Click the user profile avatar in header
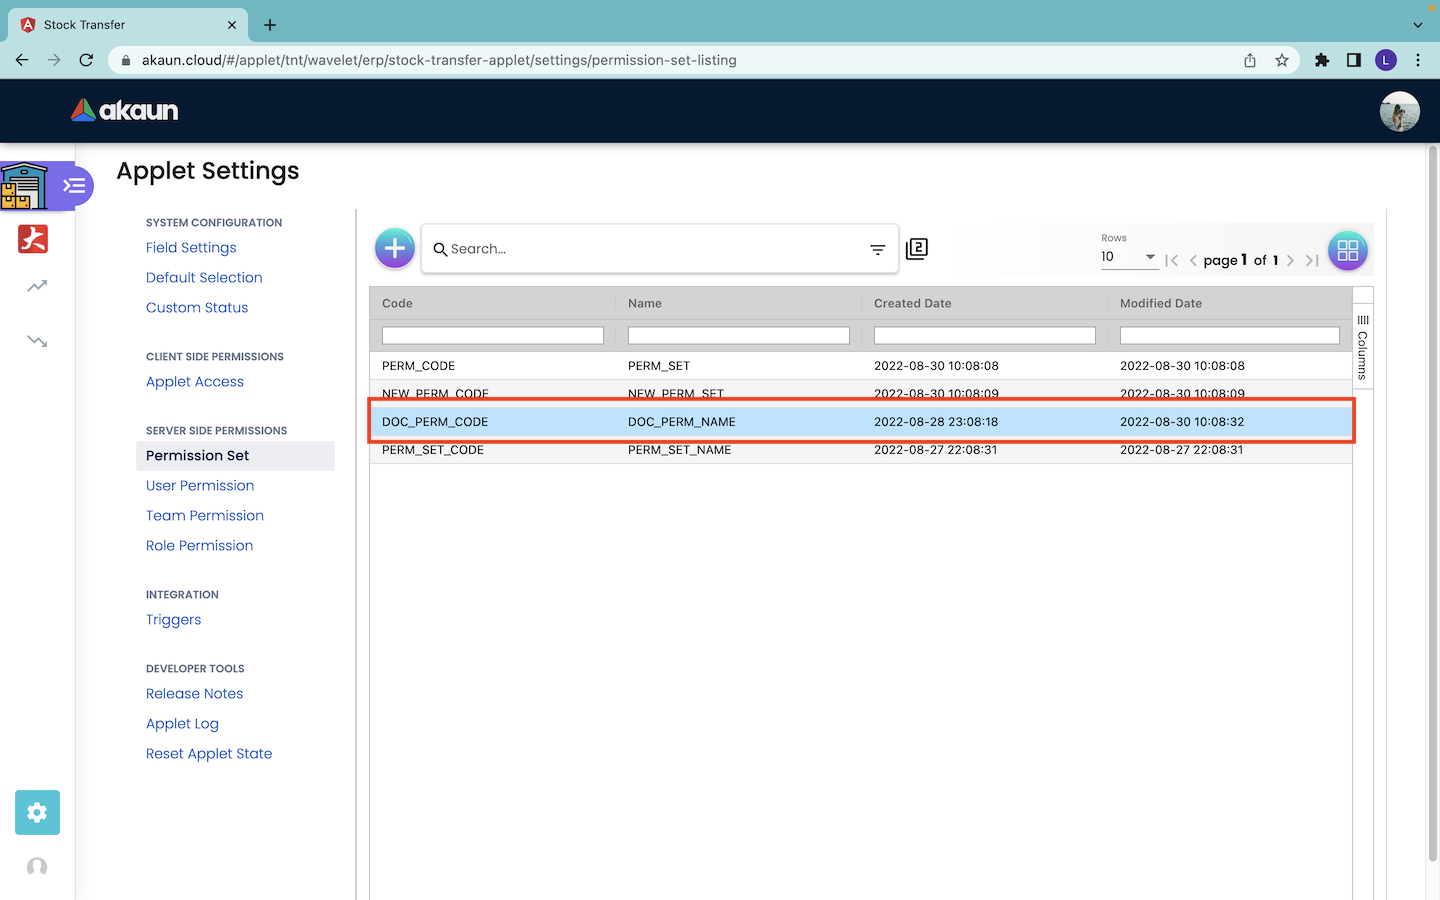The height and width of the screenshot is (900, 1440). tap(1399, 111)
